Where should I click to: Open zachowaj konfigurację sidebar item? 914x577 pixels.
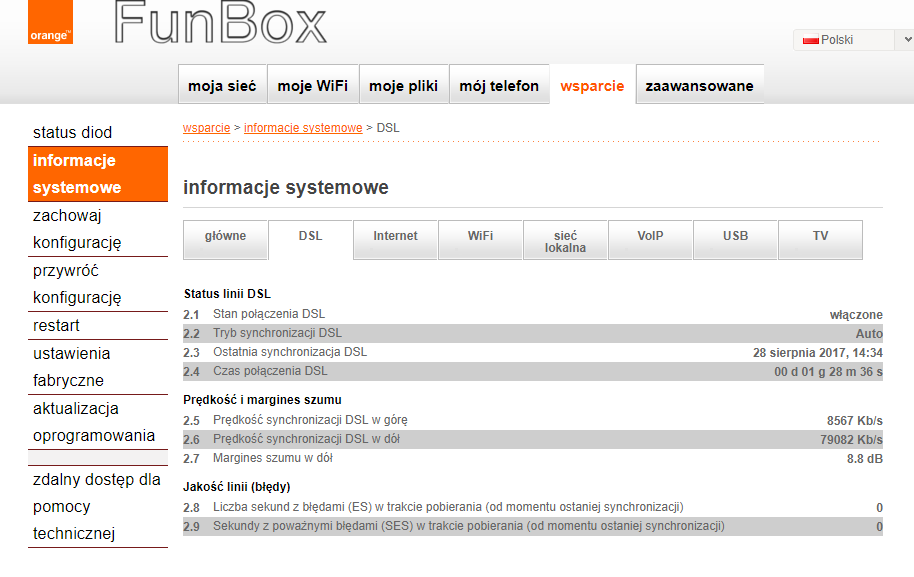pos(77,229)
